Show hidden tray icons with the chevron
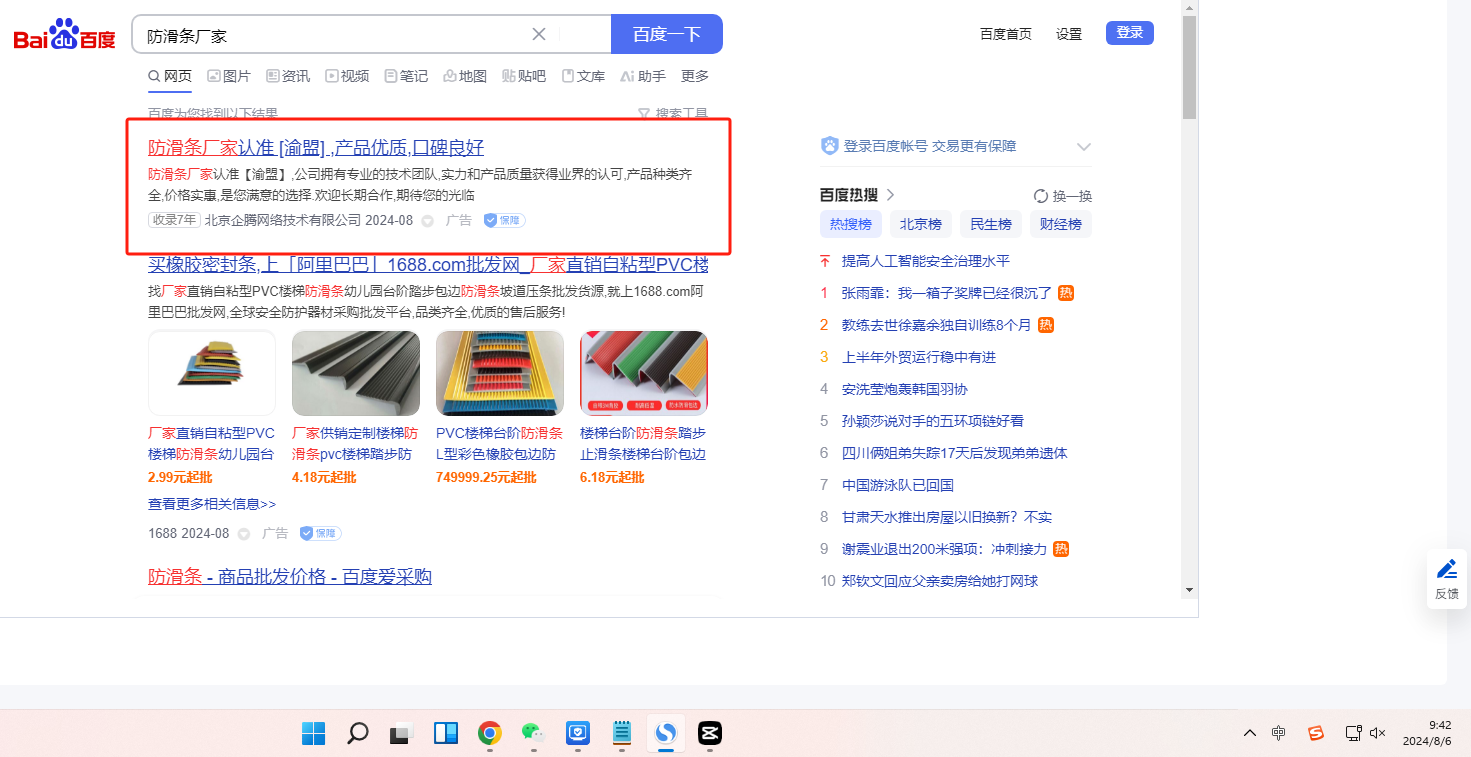 coord(1250,733)
